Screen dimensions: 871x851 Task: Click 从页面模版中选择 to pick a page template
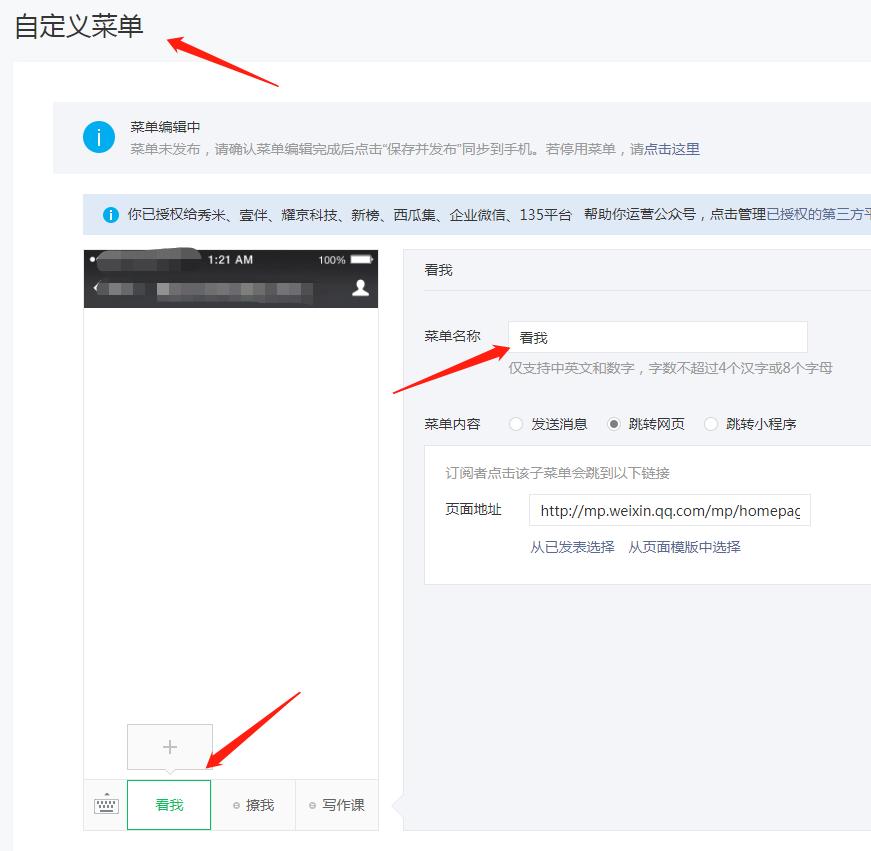click(689, 547)
